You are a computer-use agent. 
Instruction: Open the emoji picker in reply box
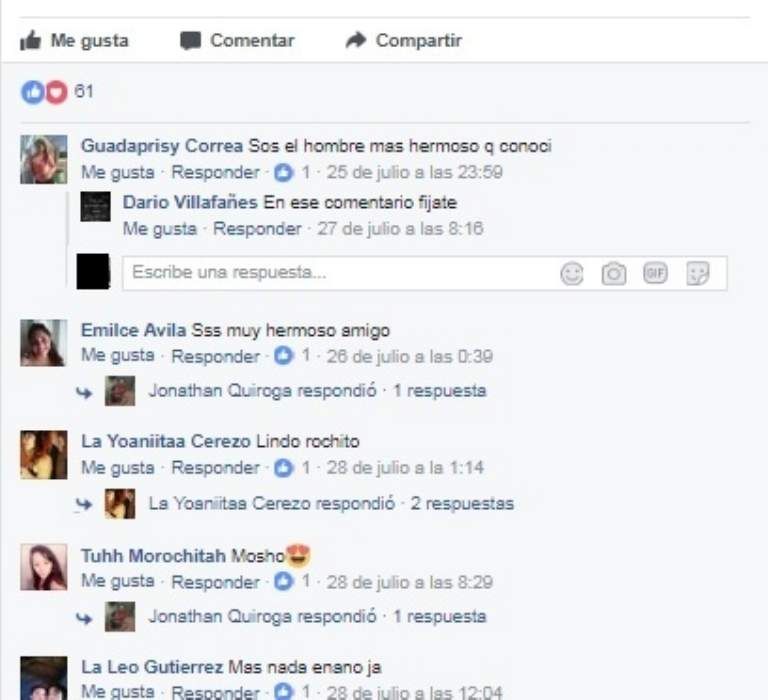[572, 273]
